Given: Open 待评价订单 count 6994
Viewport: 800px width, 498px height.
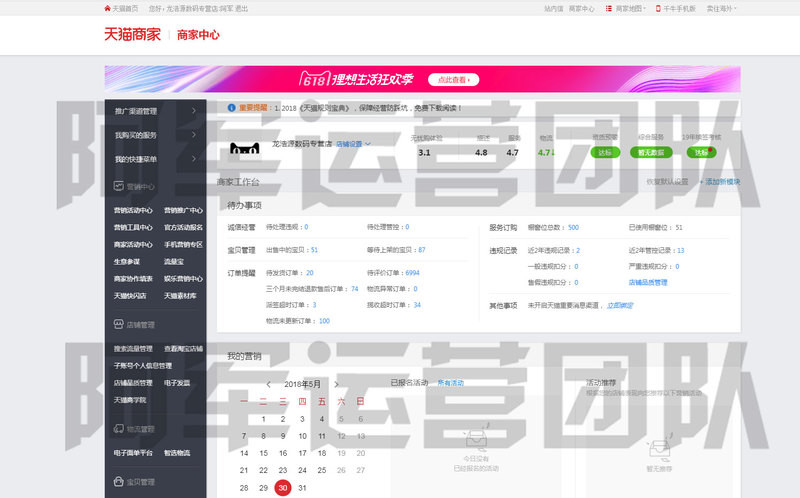Looking at the screenshot, I should coord(412,273).
